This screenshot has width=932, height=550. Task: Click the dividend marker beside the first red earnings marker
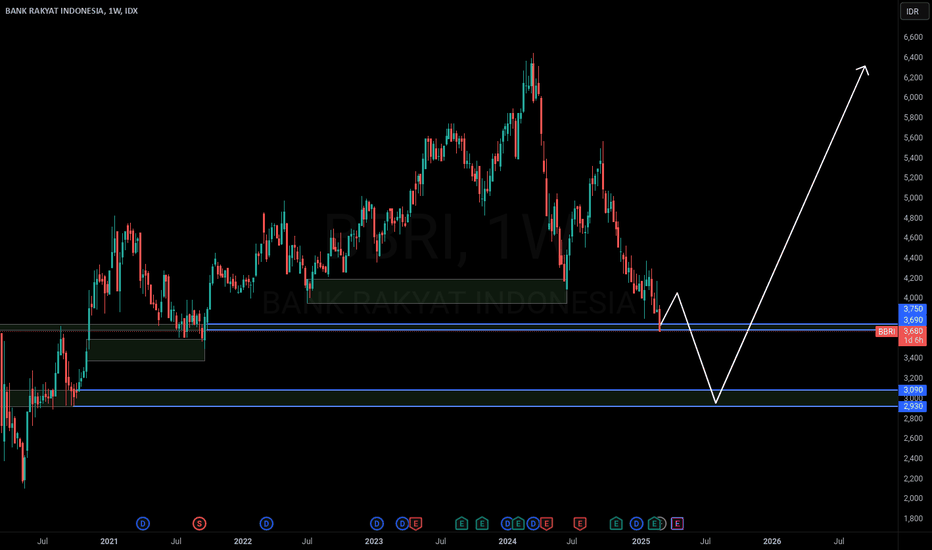click(x=402, y=523)
